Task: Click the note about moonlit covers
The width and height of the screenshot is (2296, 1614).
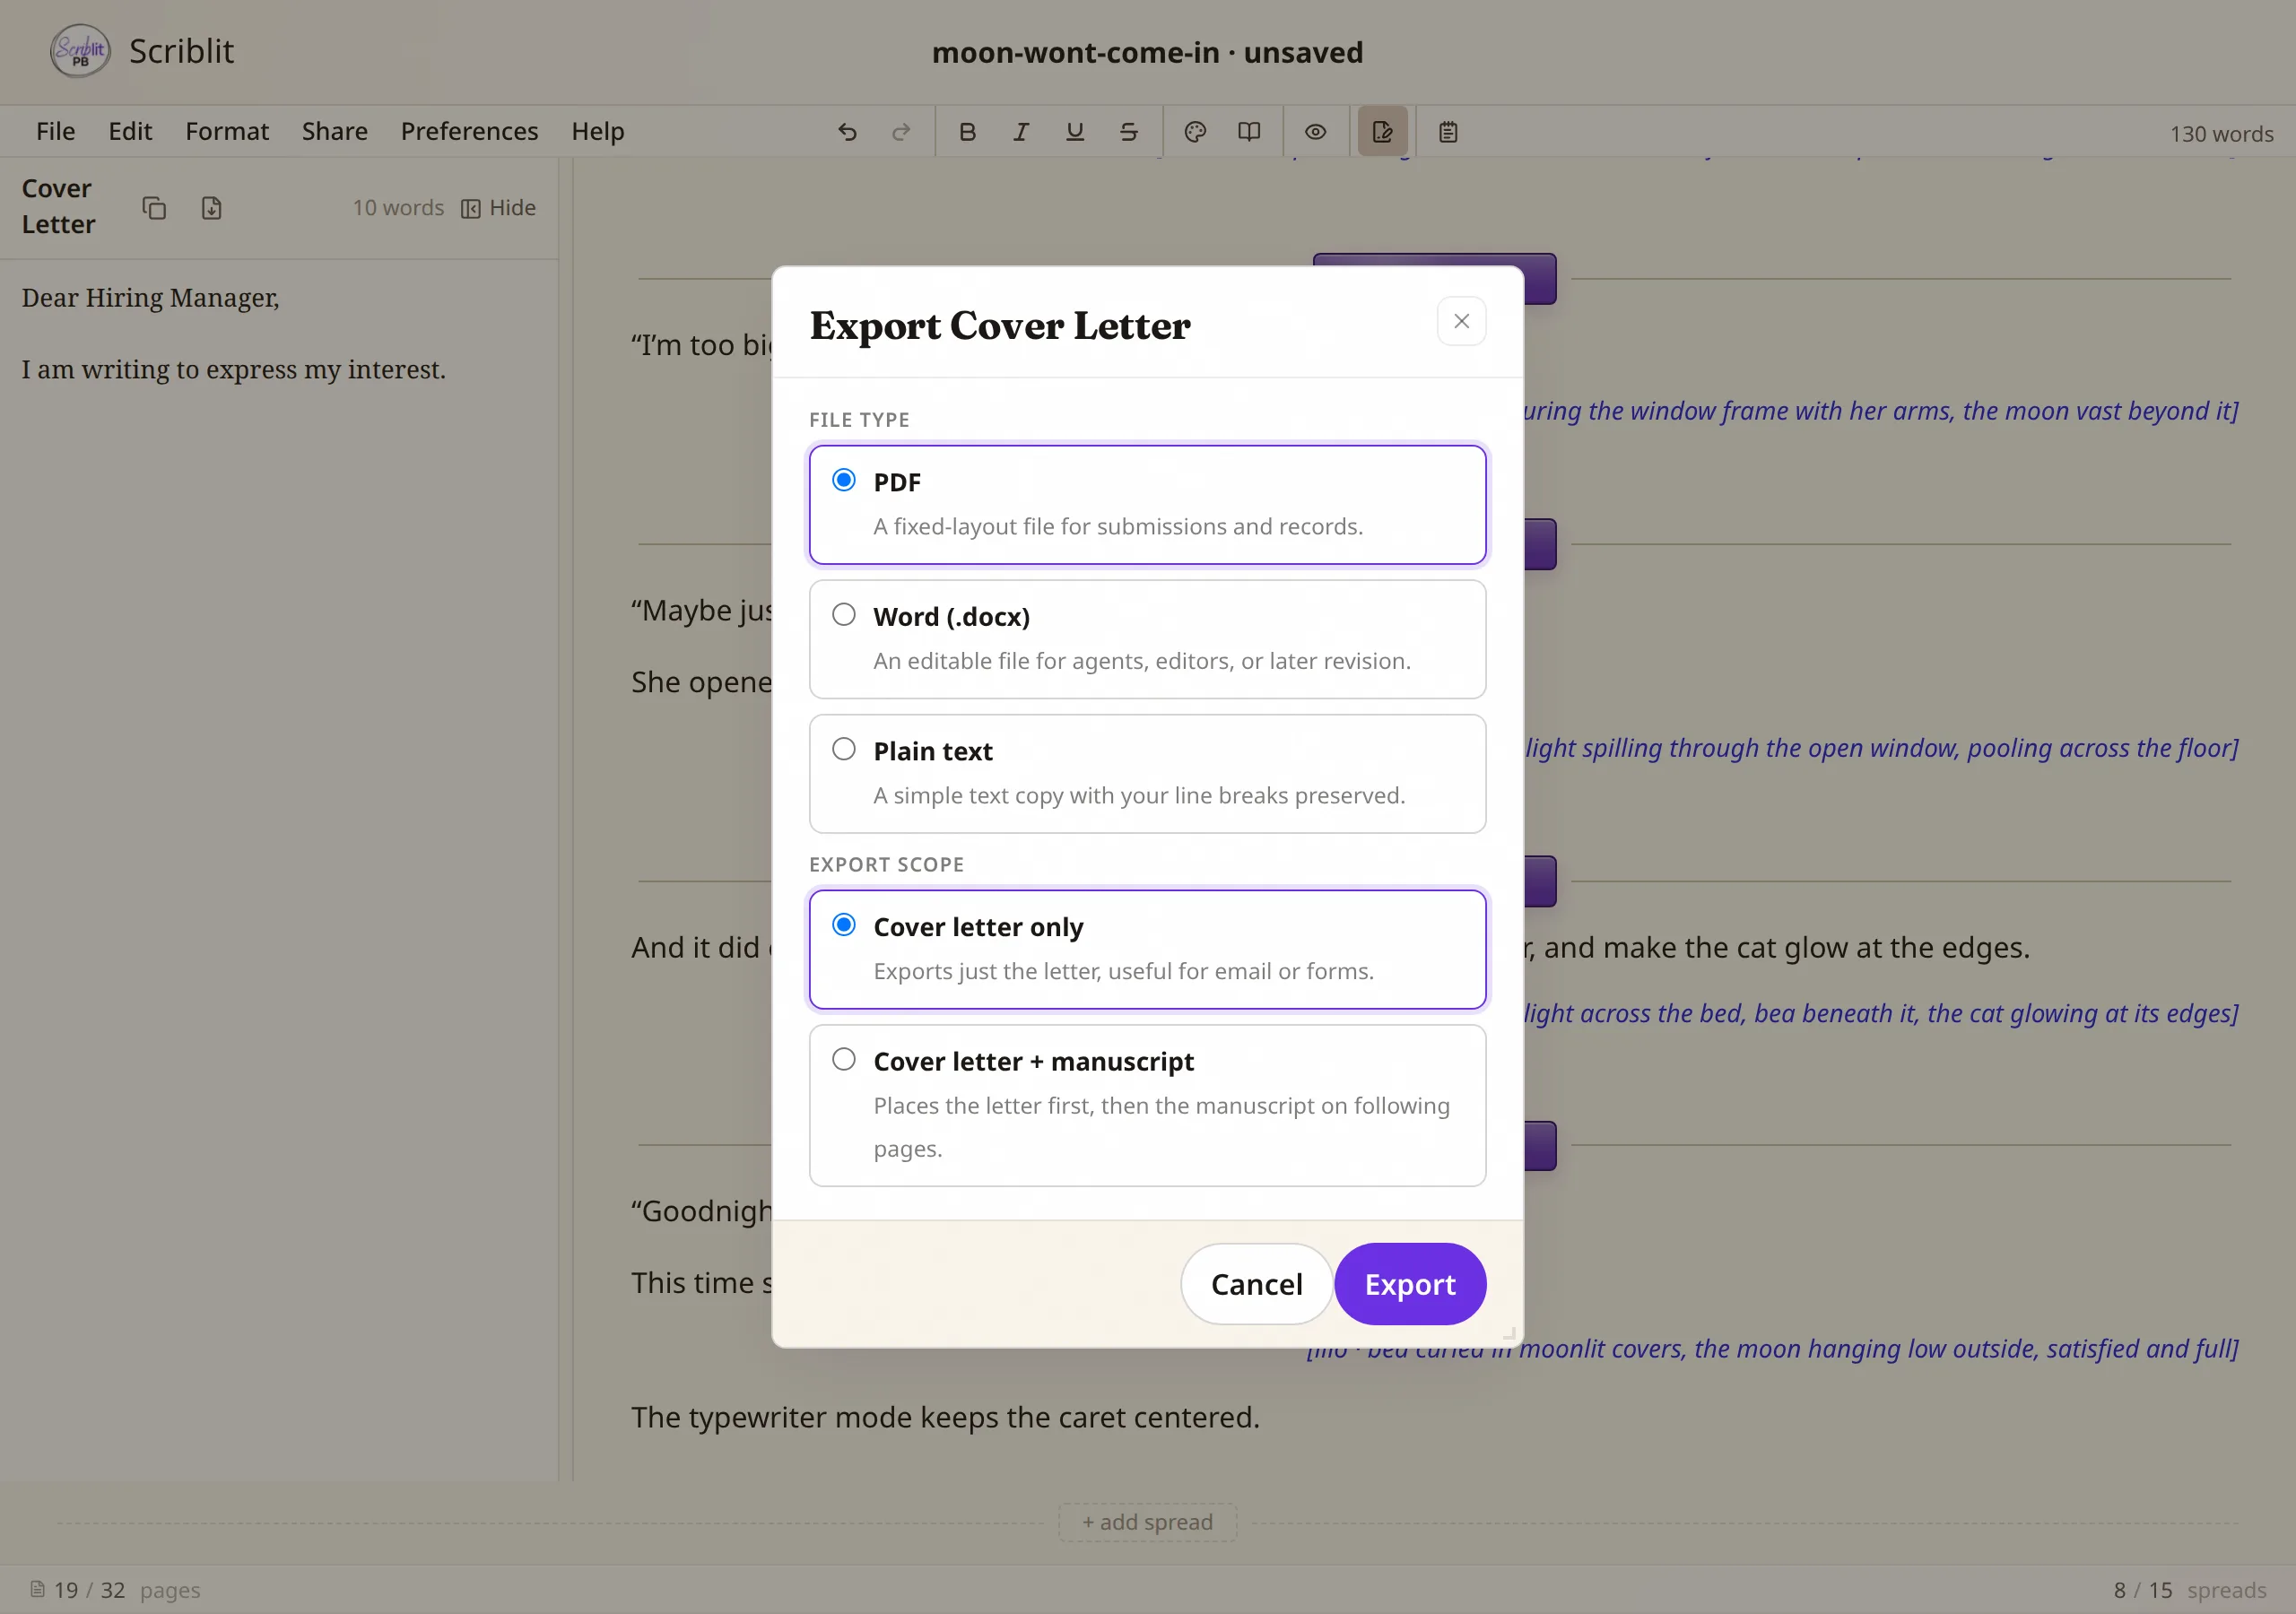Action: click(x=1772, y=1349)
